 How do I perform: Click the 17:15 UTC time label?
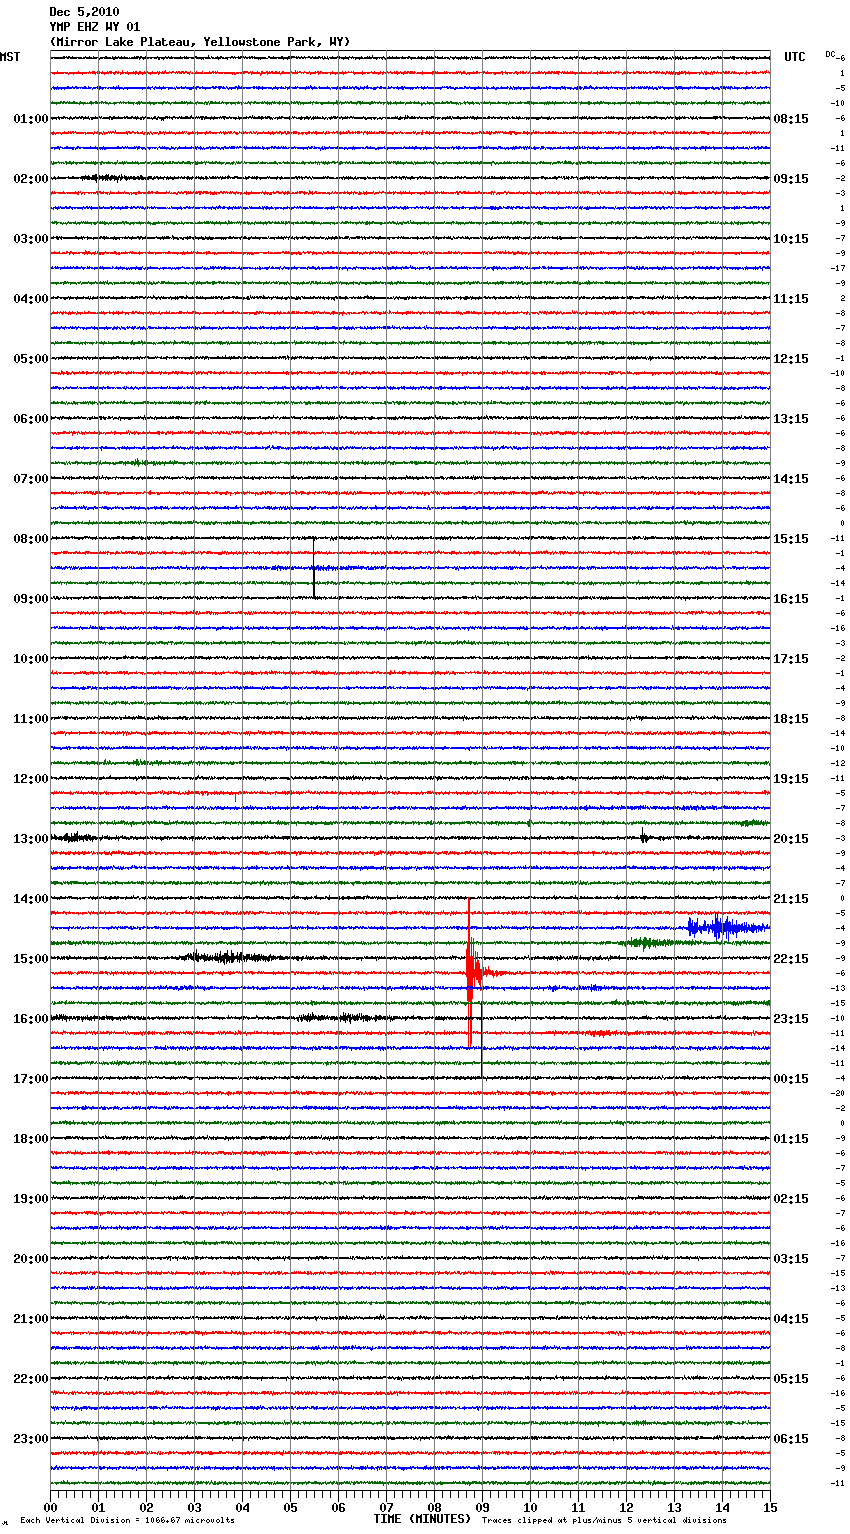tap(791, 659)
